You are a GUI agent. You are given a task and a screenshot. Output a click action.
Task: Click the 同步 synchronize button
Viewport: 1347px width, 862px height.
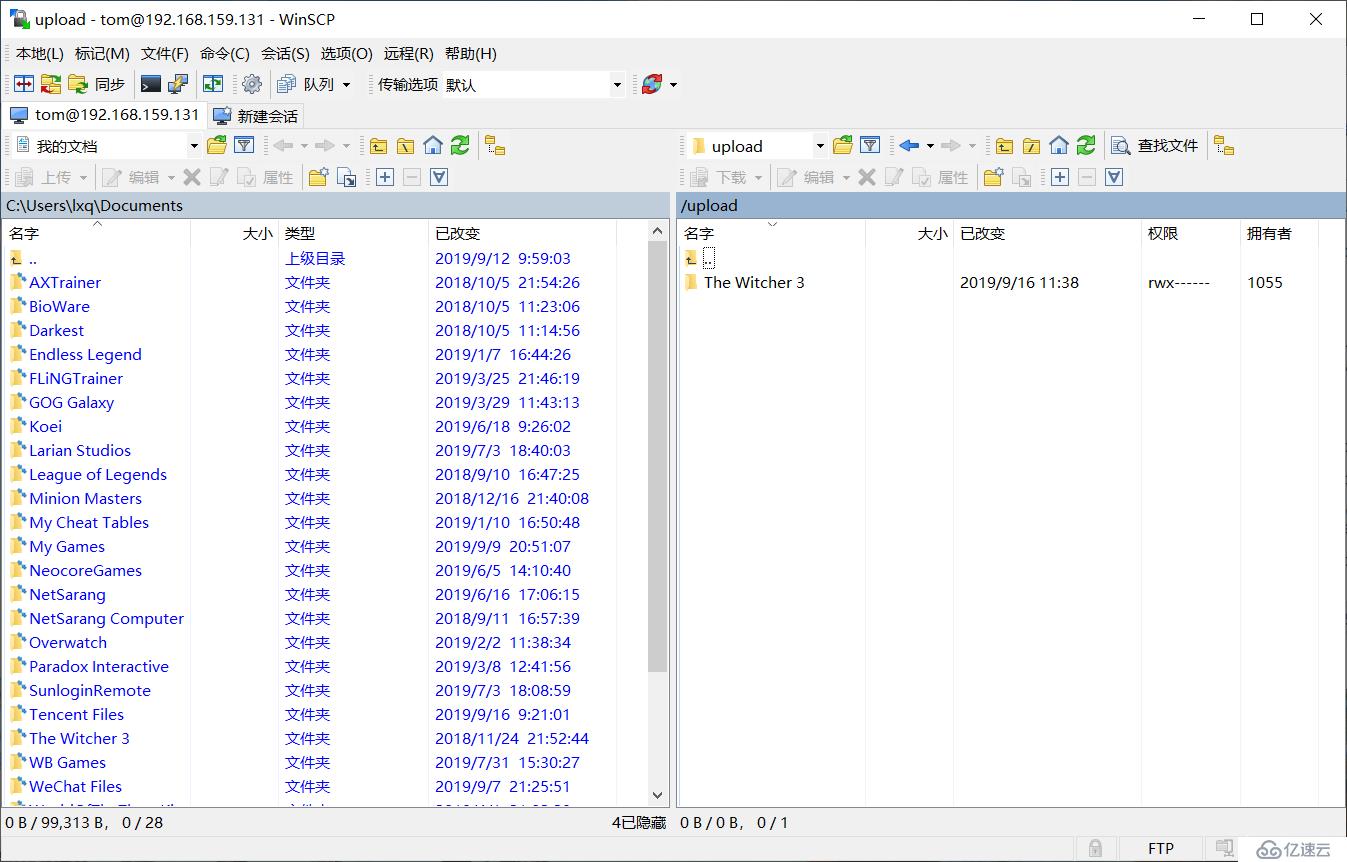[97, 85]
